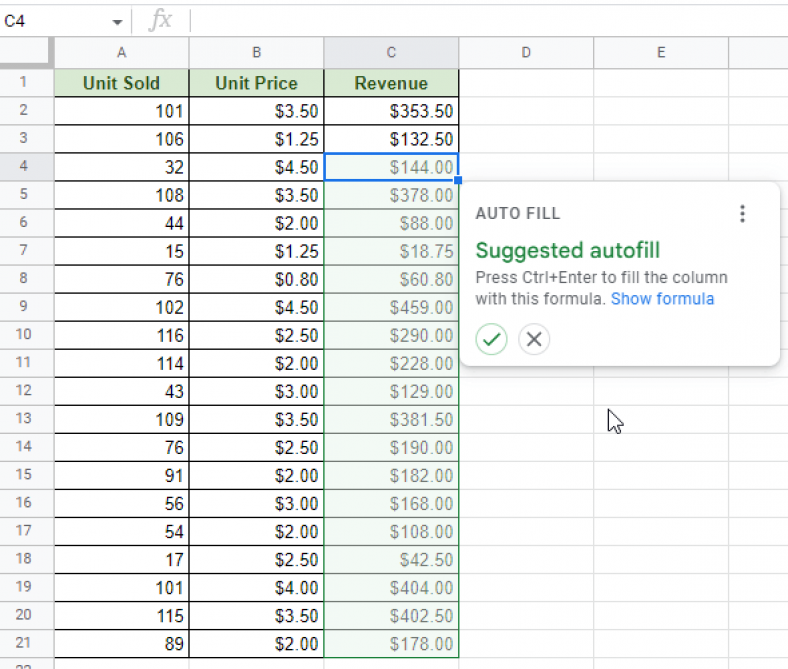
Task: Click the Unit Sold header cell
Action: pyautogui.click(x=121, y=83)
